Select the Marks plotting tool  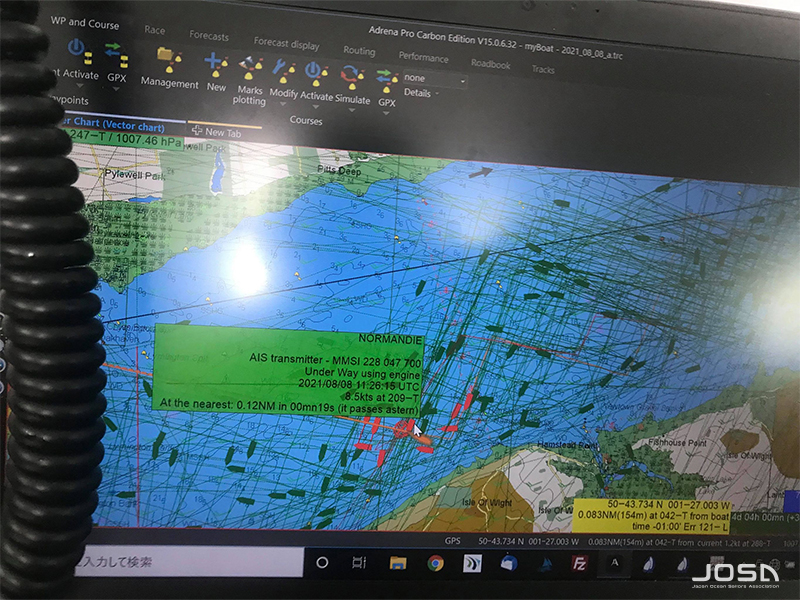point(250,69)
